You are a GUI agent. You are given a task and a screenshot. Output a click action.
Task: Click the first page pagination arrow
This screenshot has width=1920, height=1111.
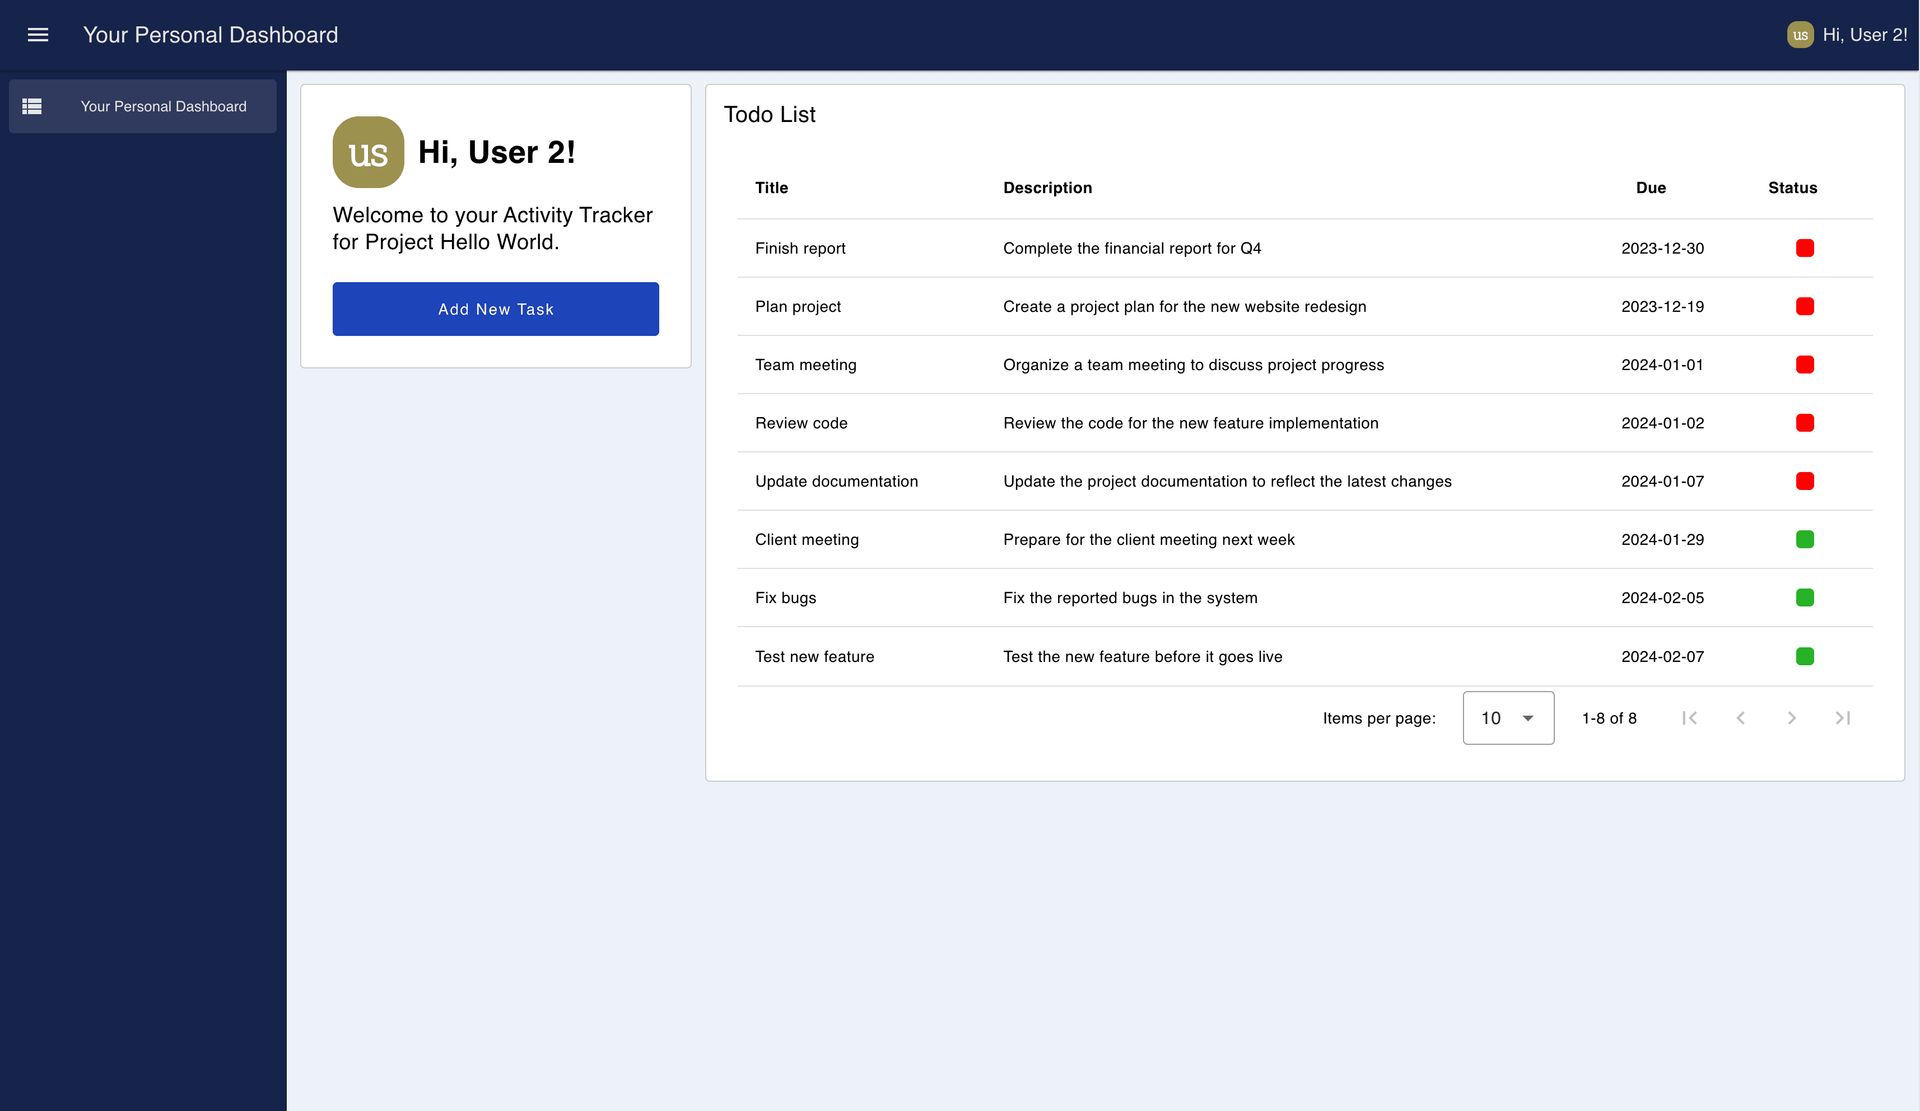1690,718
